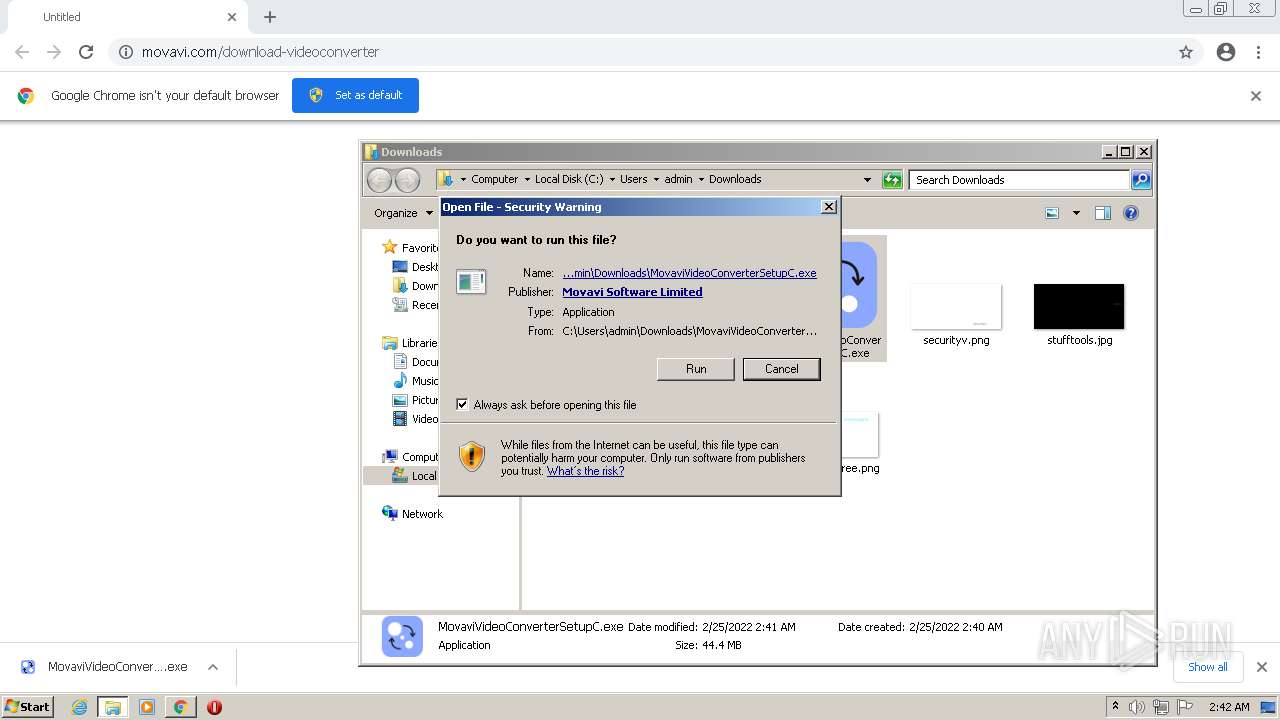Cancel the Open File security warning
This screenshot has width=1280, height=720.
coord(781,369)
